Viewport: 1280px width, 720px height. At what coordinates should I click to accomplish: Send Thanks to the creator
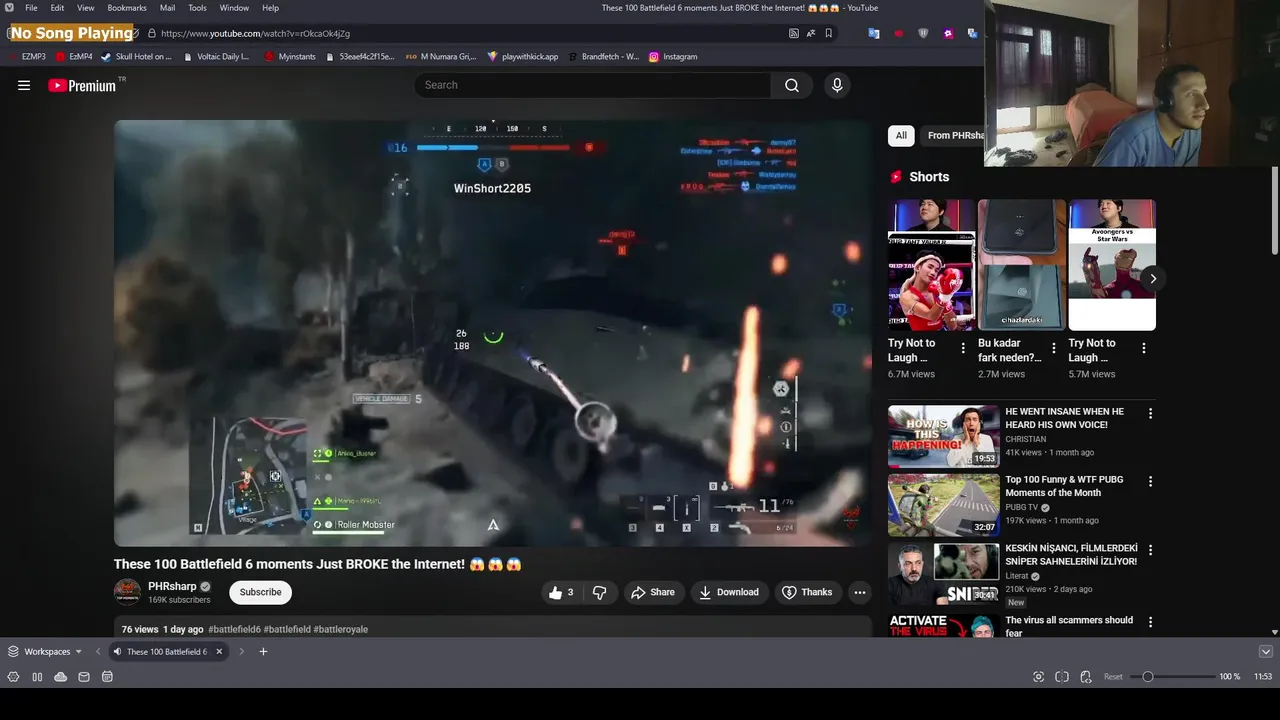807,592
